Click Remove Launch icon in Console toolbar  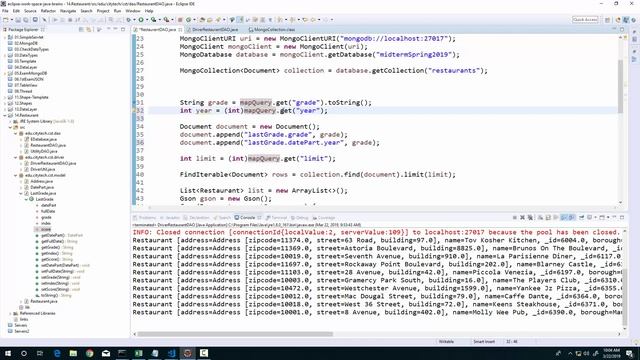tap(522, 218)
